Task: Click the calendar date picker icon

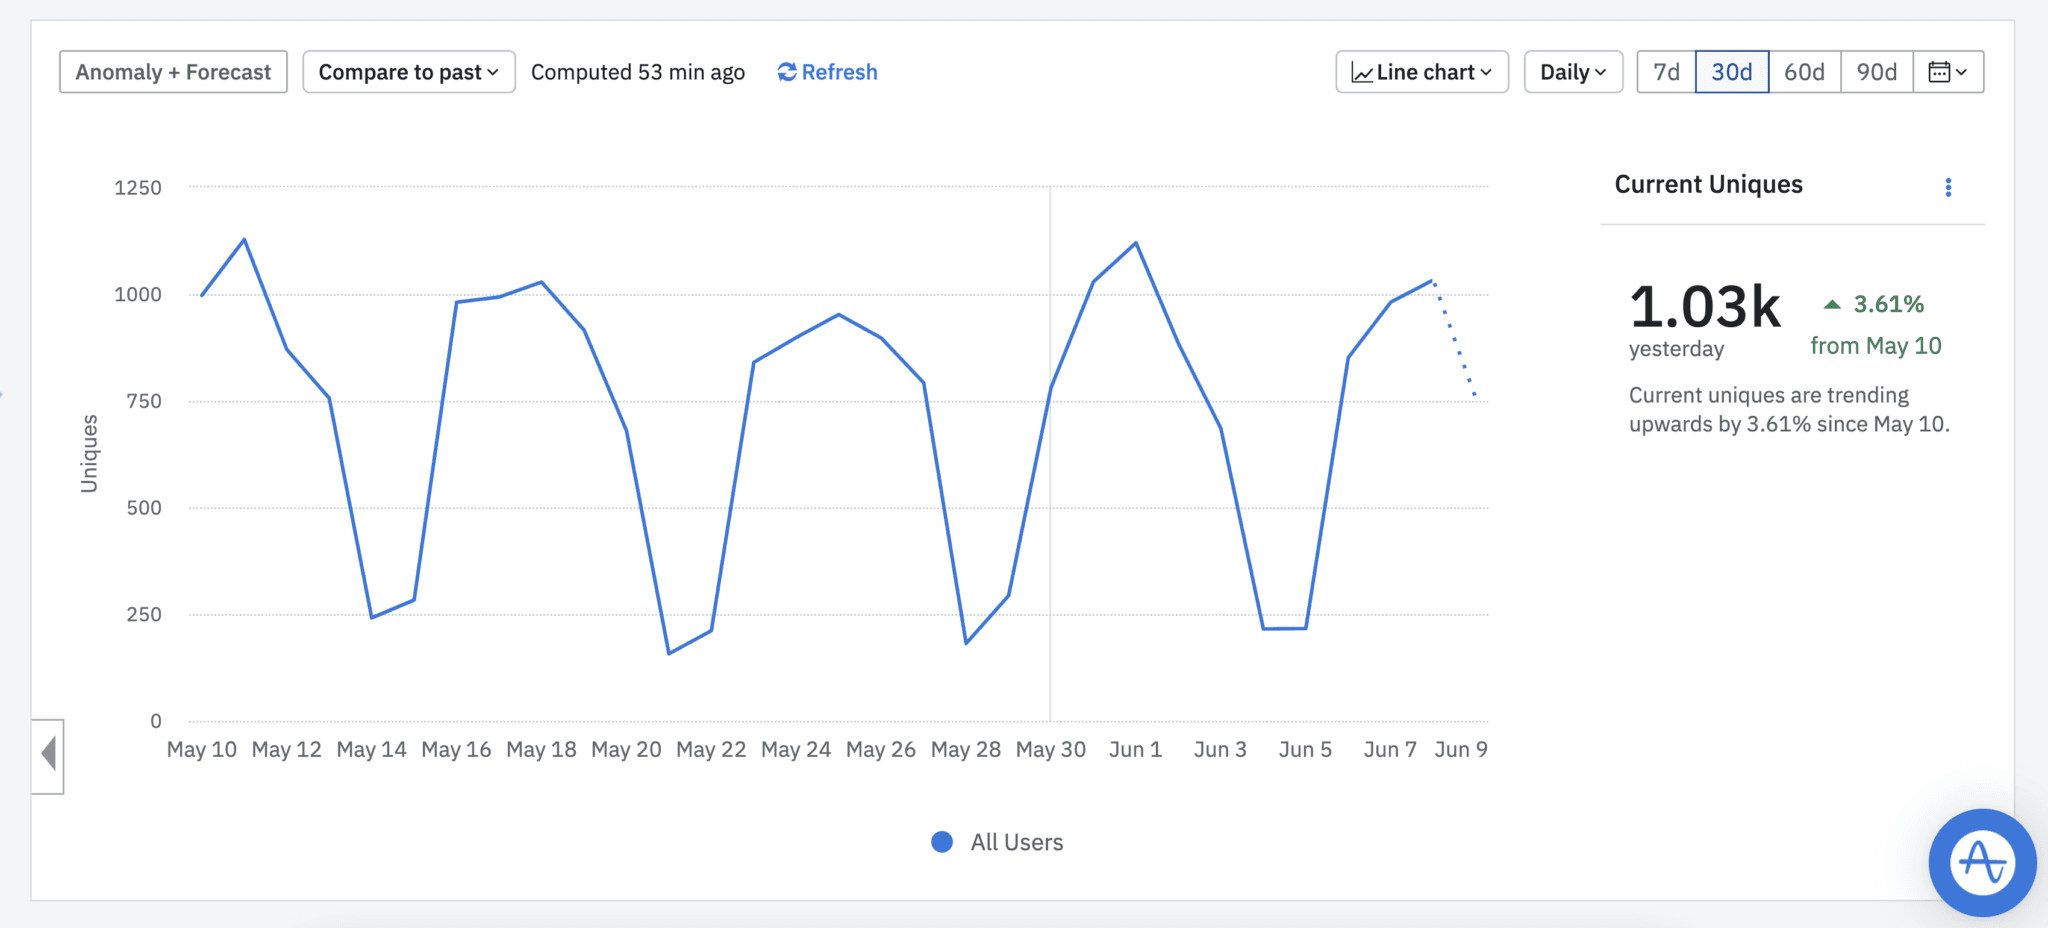Action: tap(1939, 72)
